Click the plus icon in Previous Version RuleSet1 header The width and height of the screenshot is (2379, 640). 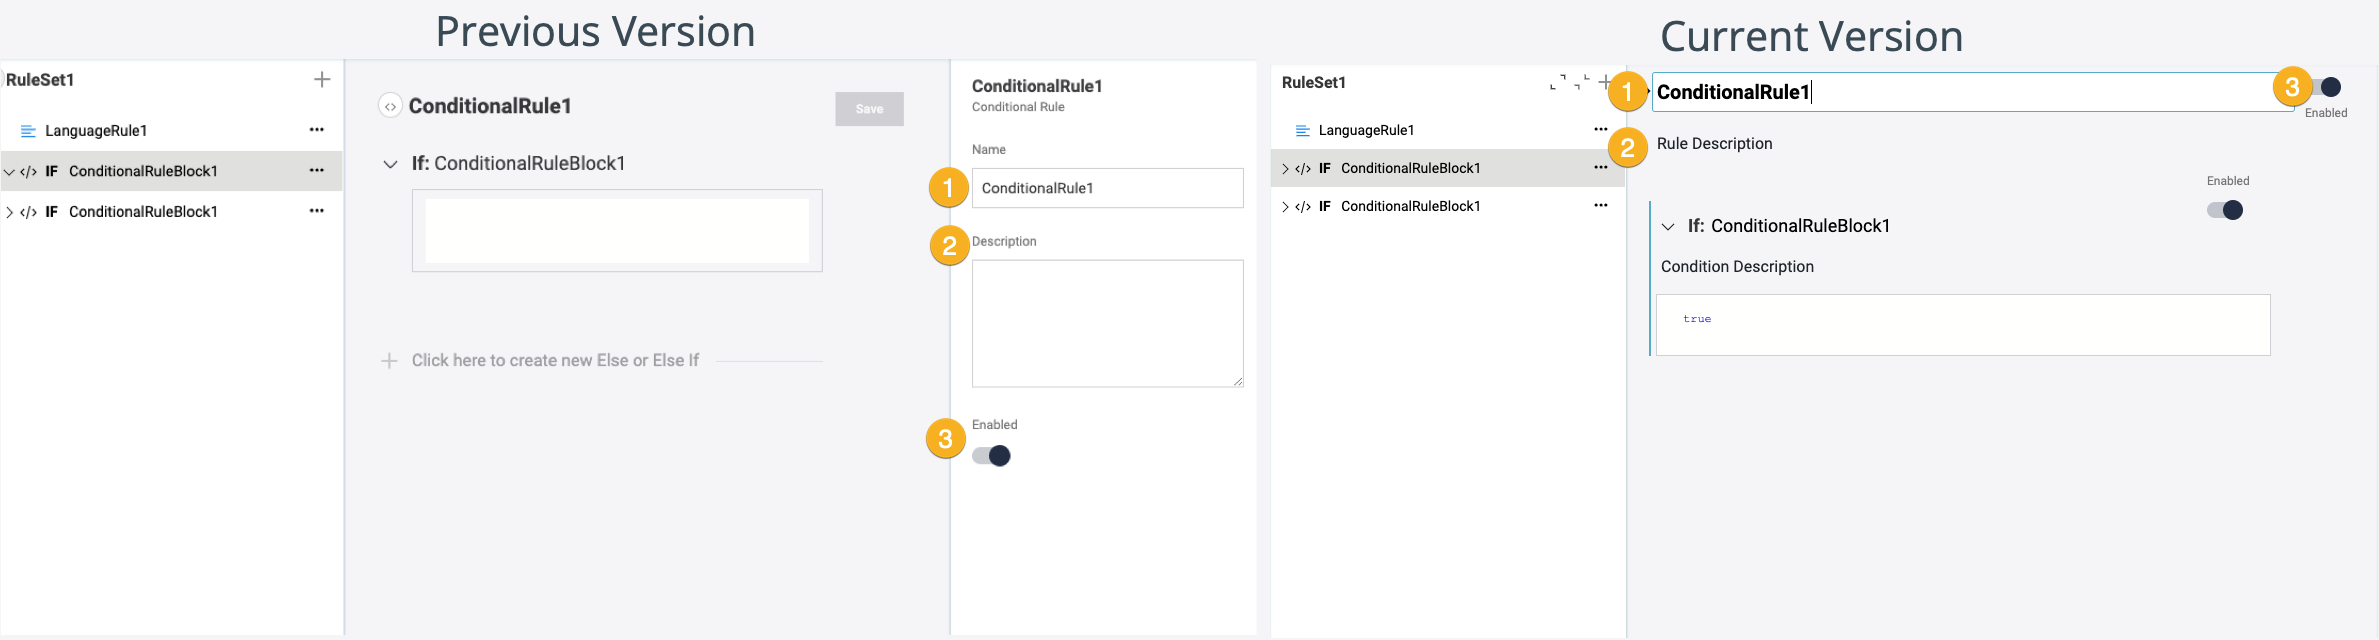322,80
